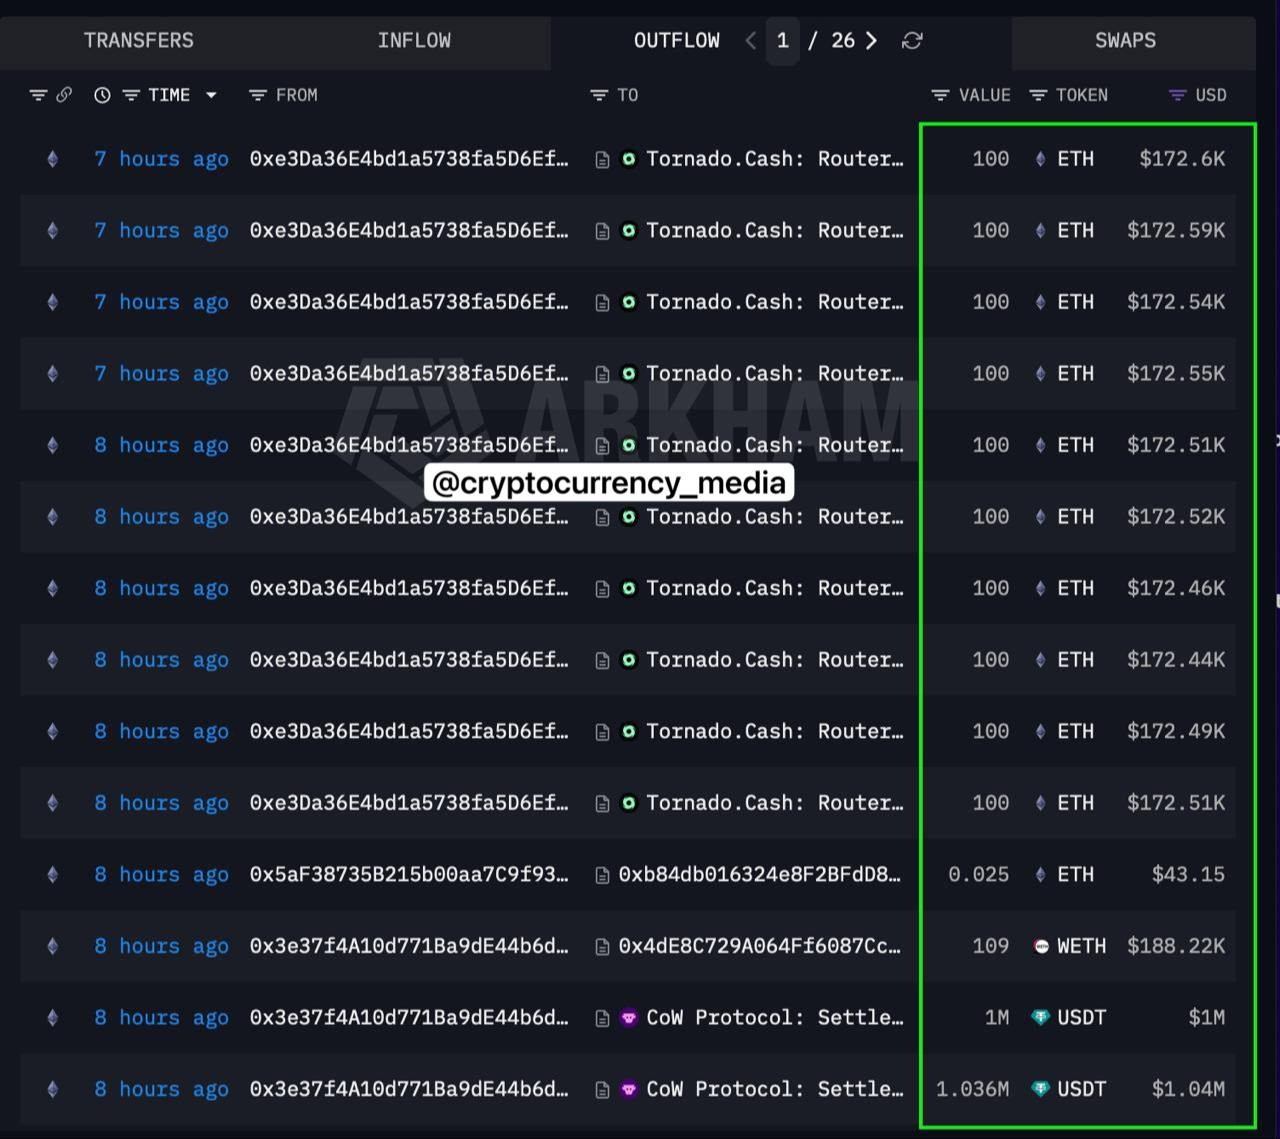Open CoW Protocol Settle in $1.04M row
Image resolution: width=1280 pixels, height=1139 pixels.
tap(774, 1089)
